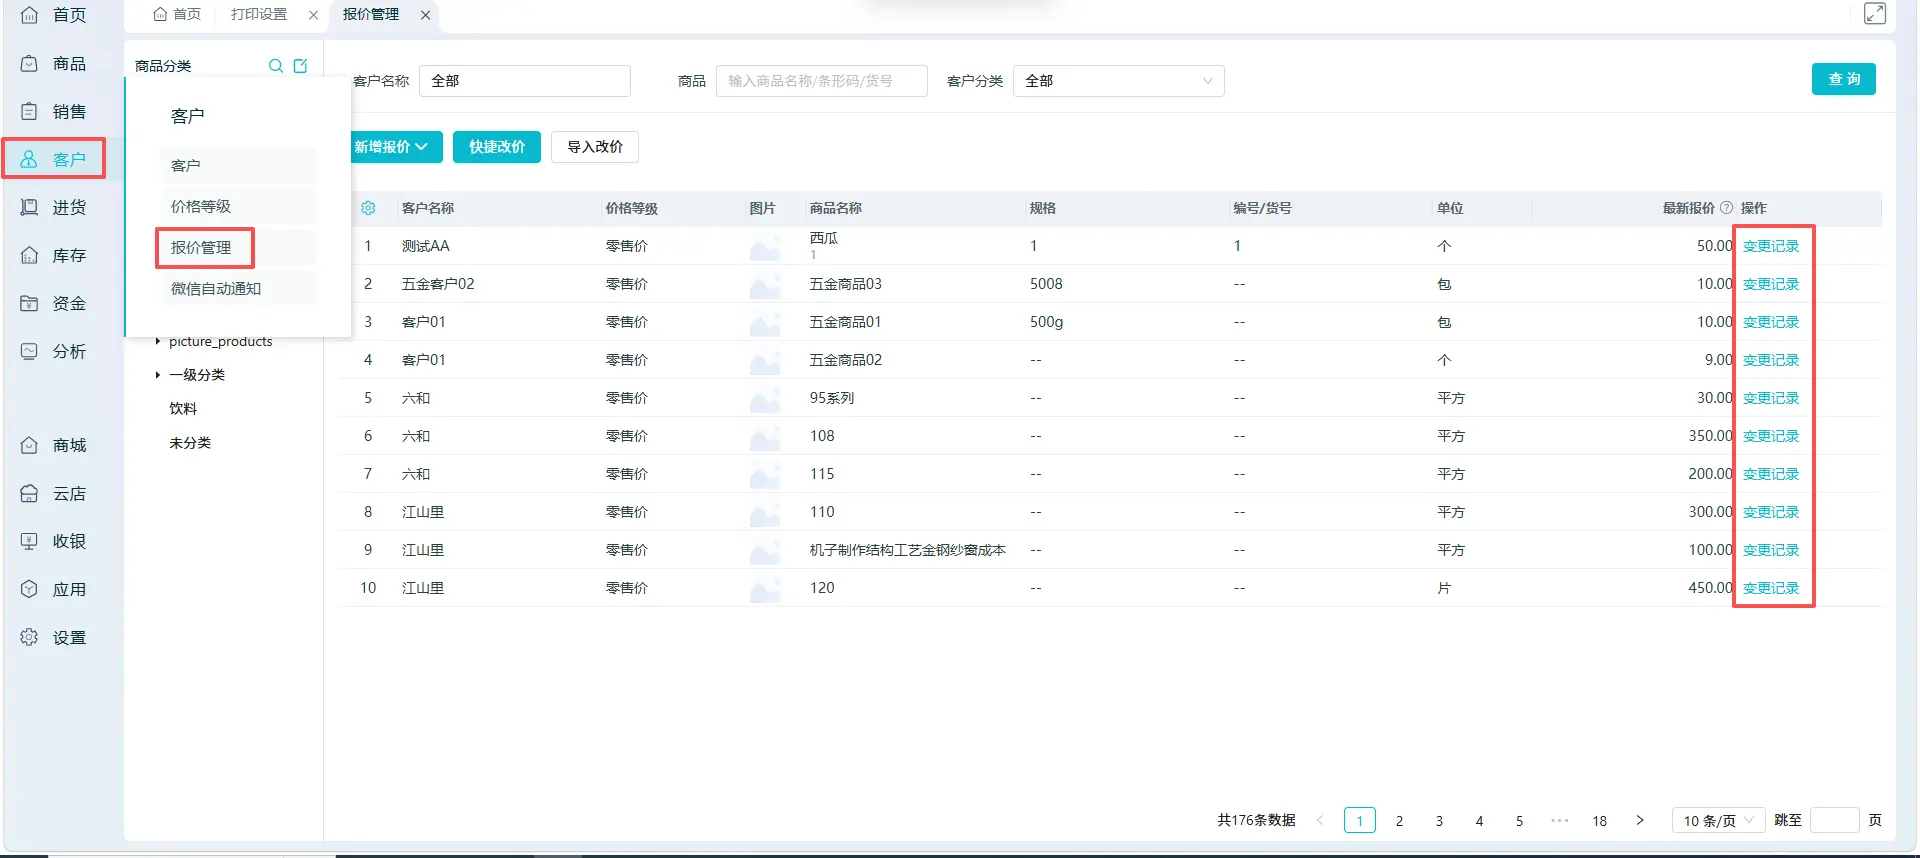Viewport: 1920px width, 858px height.
Task: Open the 销售 sales sidebar icon
Action: tap(30, 111)
